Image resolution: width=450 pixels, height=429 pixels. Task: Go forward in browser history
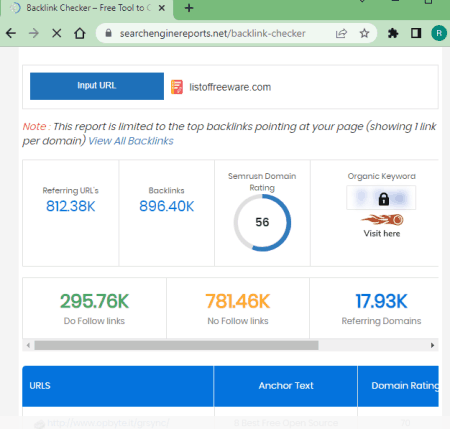point(34,33)
